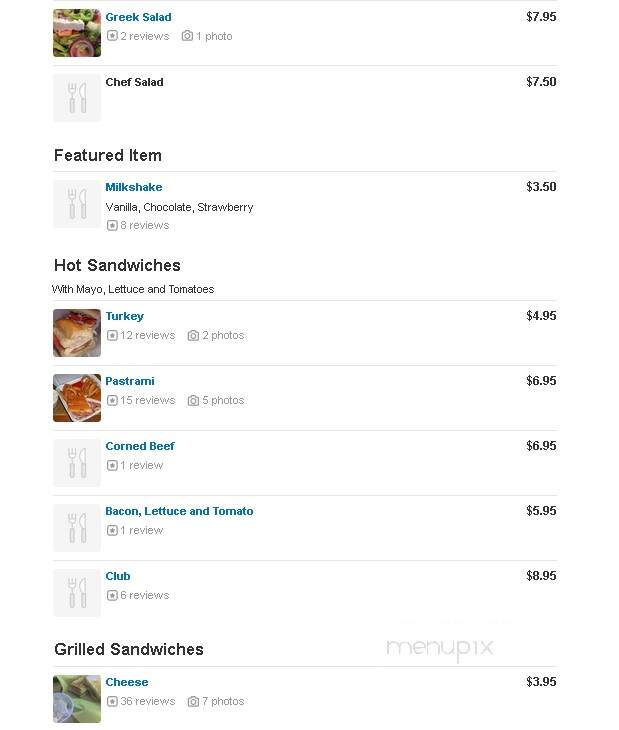Open the Bacon, Lettuce and Tomato link
The image size is (619, 730).
179,511
